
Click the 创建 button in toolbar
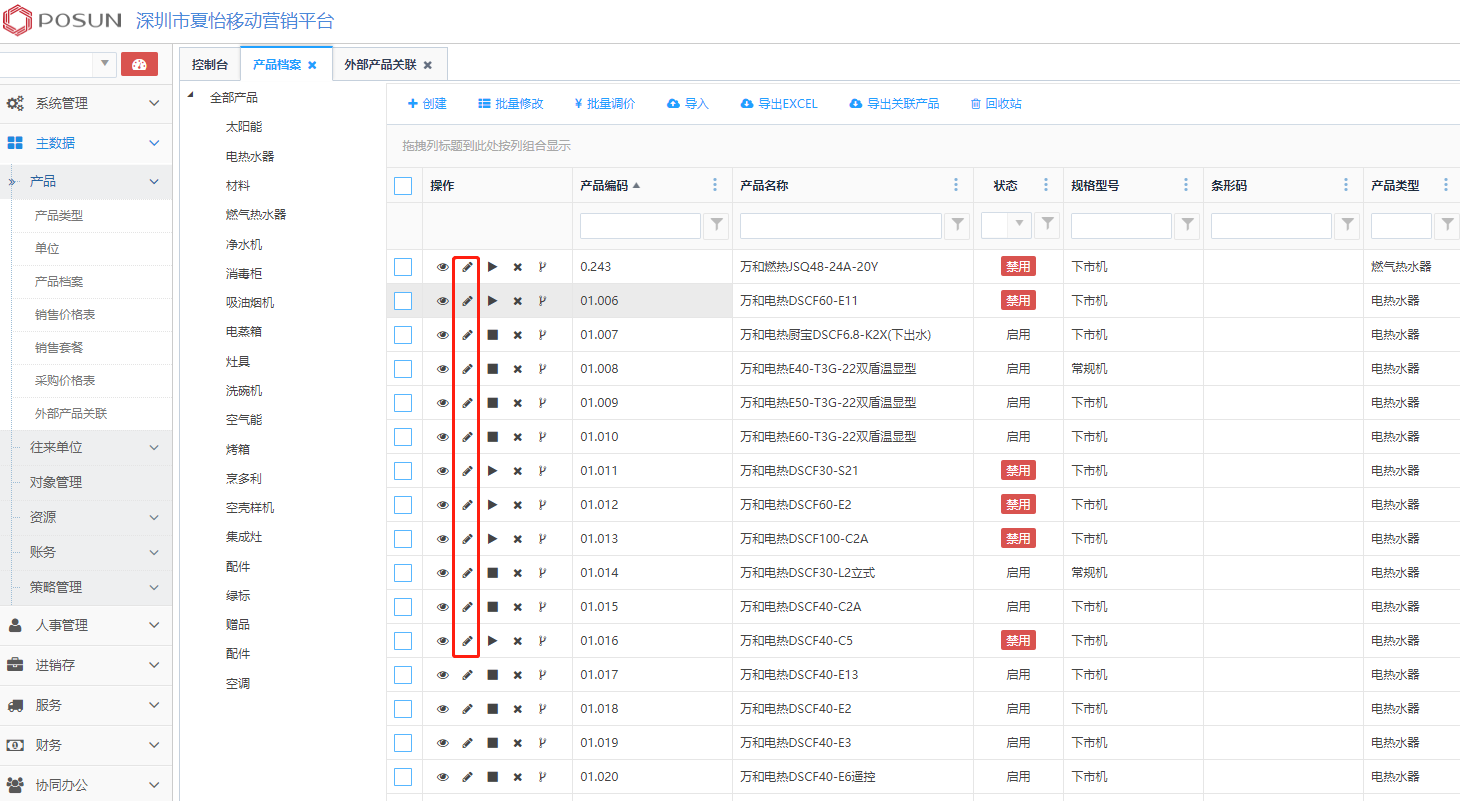(x=427, y=104)
